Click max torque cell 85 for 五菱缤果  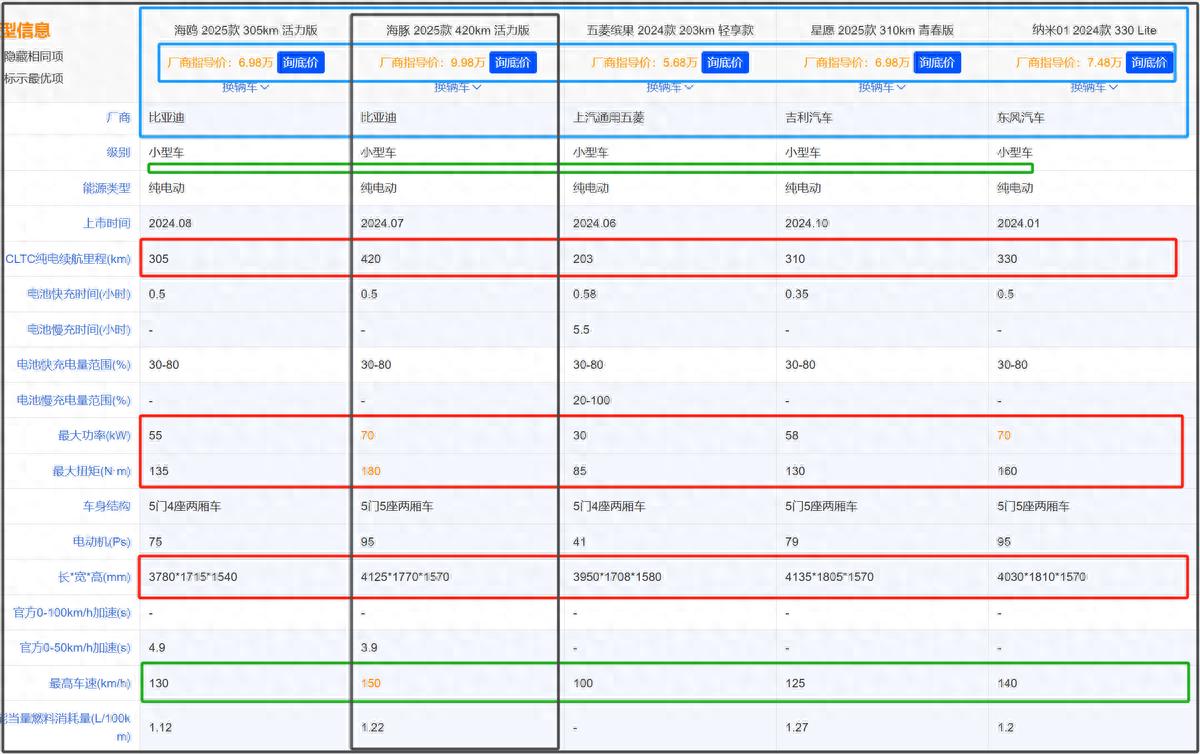(579, 471)
